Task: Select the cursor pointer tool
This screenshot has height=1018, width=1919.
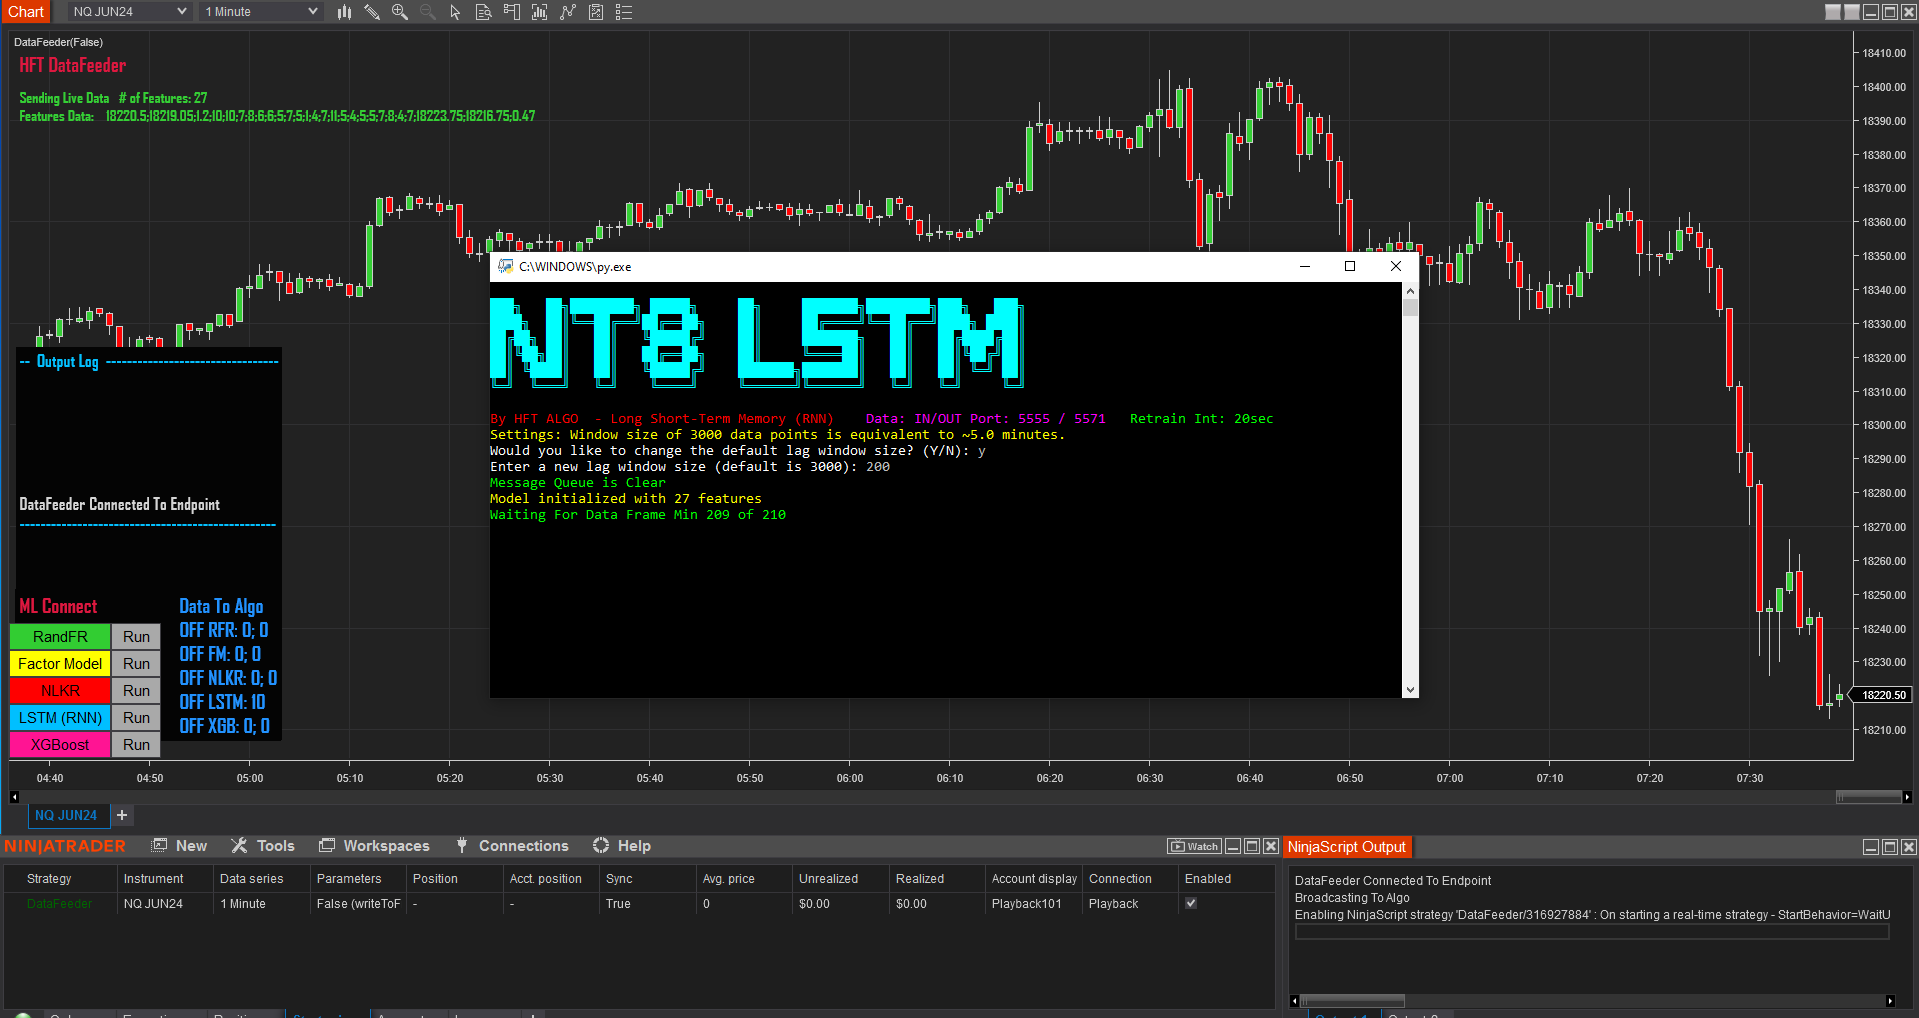Action: tap(455, 12)
